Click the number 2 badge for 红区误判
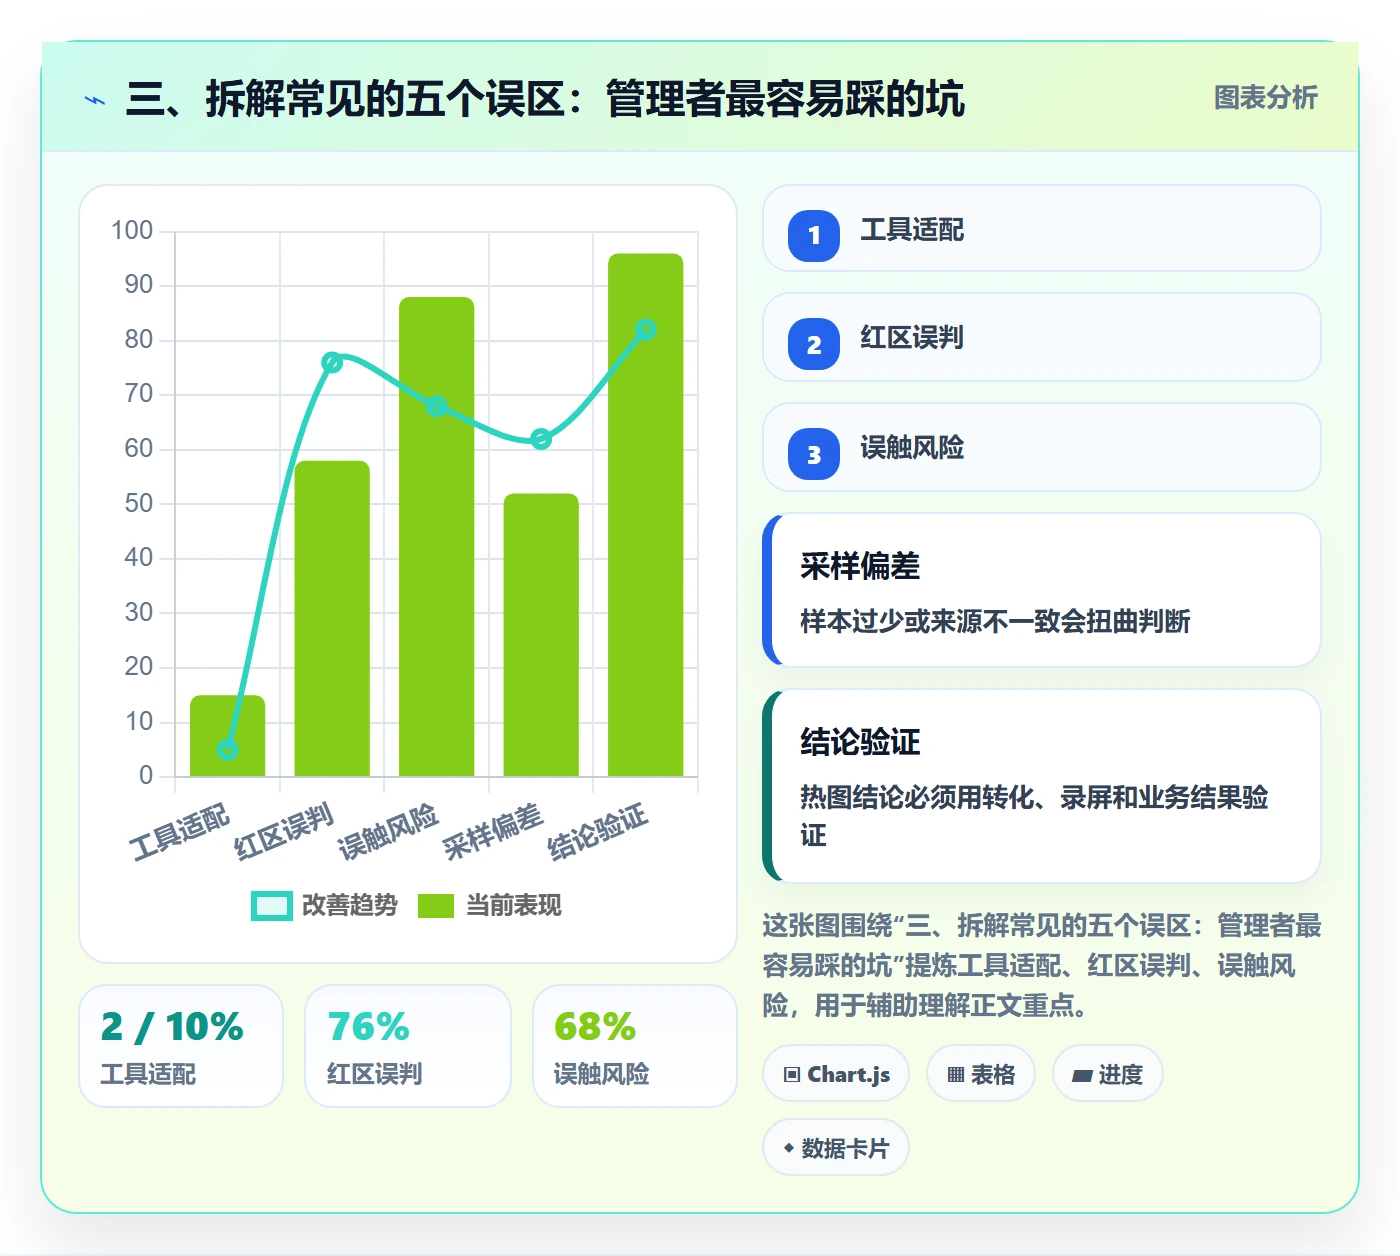The height and width of the screenshot is (1256, 1400). point(814,344)
